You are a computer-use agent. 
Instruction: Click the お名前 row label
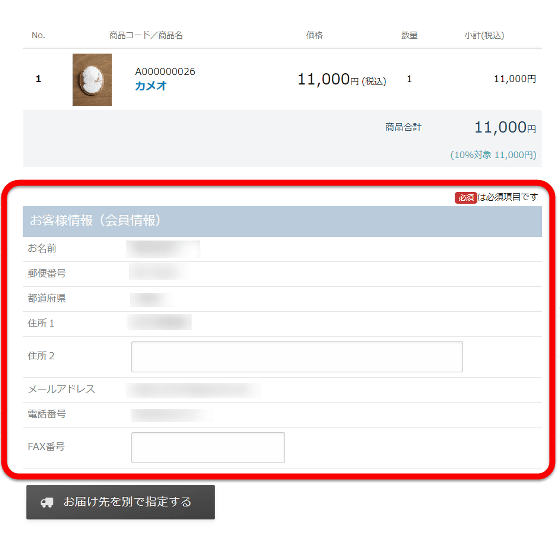coord(42,248)
